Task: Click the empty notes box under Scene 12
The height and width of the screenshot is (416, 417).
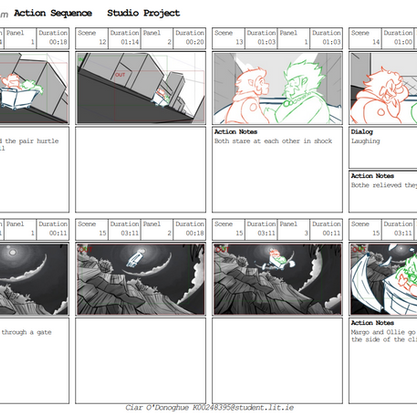Action: coord(141,169)
